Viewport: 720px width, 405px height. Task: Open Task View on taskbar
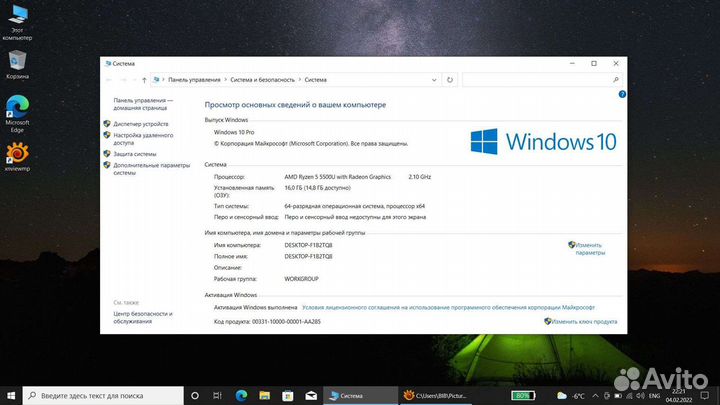(218, 395)
